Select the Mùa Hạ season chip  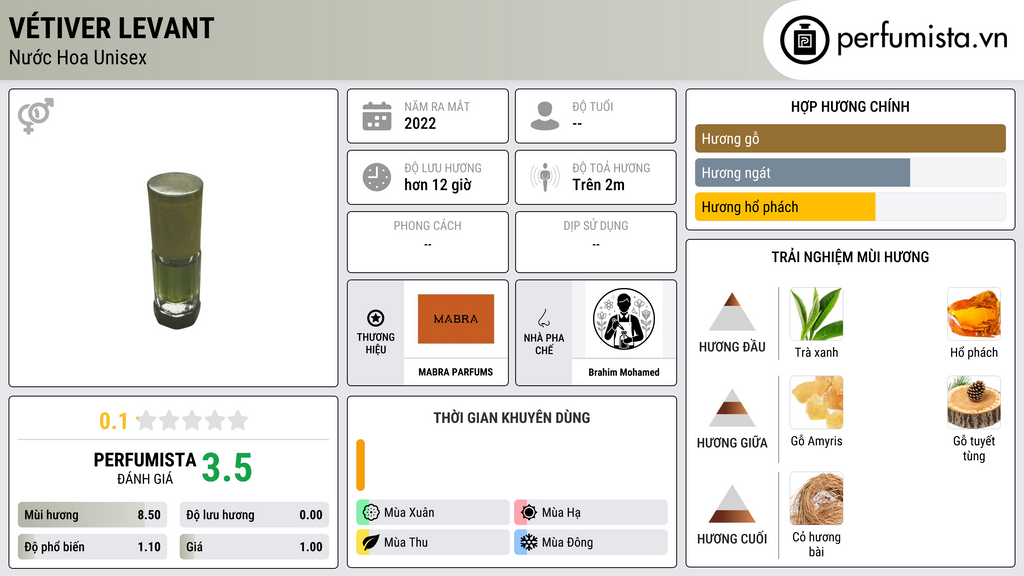(x=591, y=513)
